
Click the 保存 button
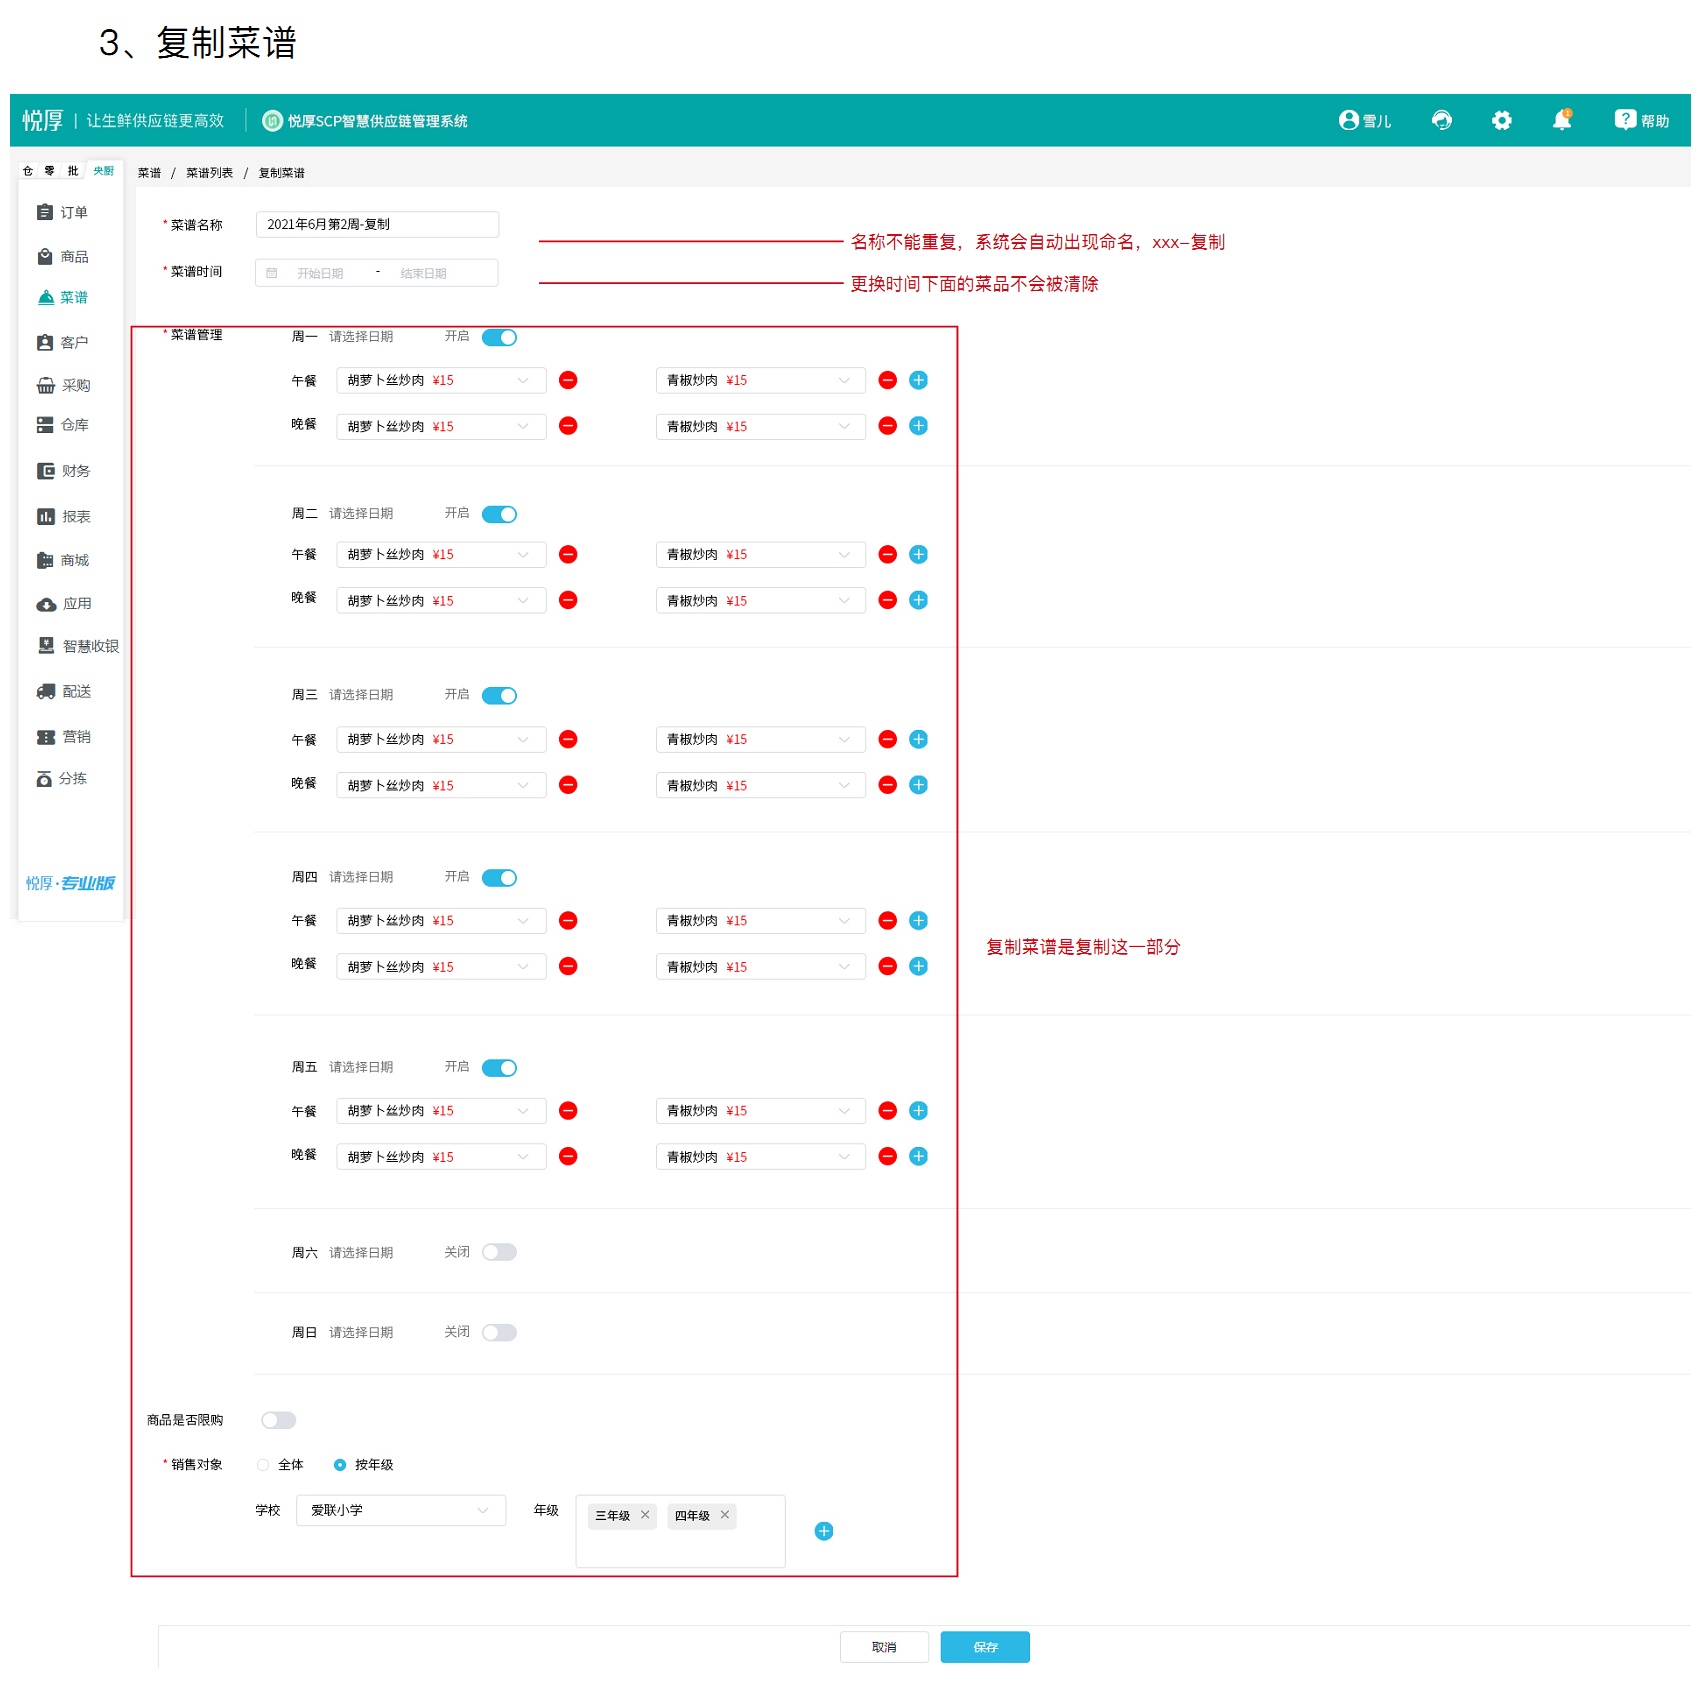pyautogui.click(x=985, y=1647)
